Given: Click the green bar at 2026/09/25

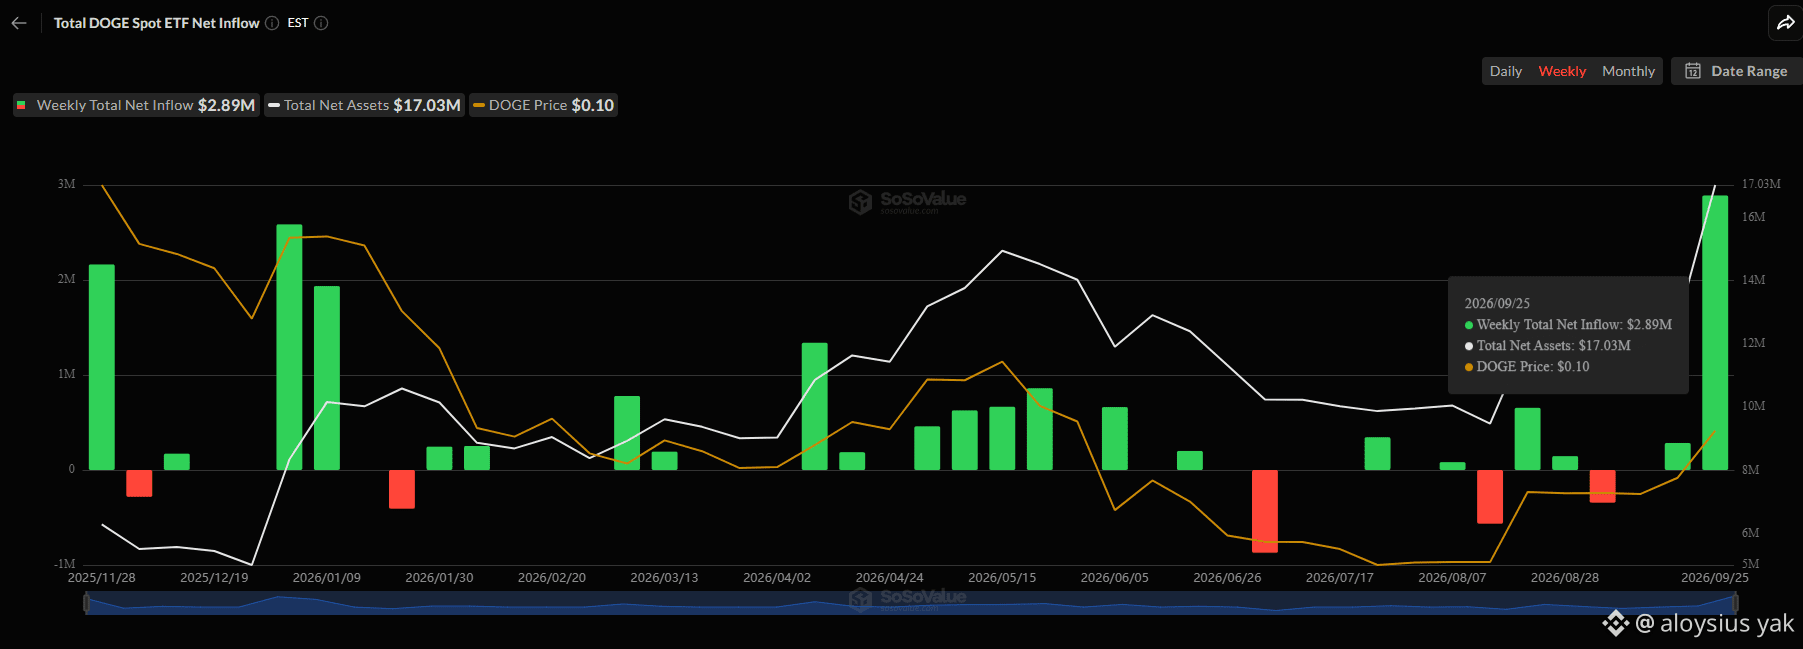Looking at the screenshot, I should (x=1715, y=332).
